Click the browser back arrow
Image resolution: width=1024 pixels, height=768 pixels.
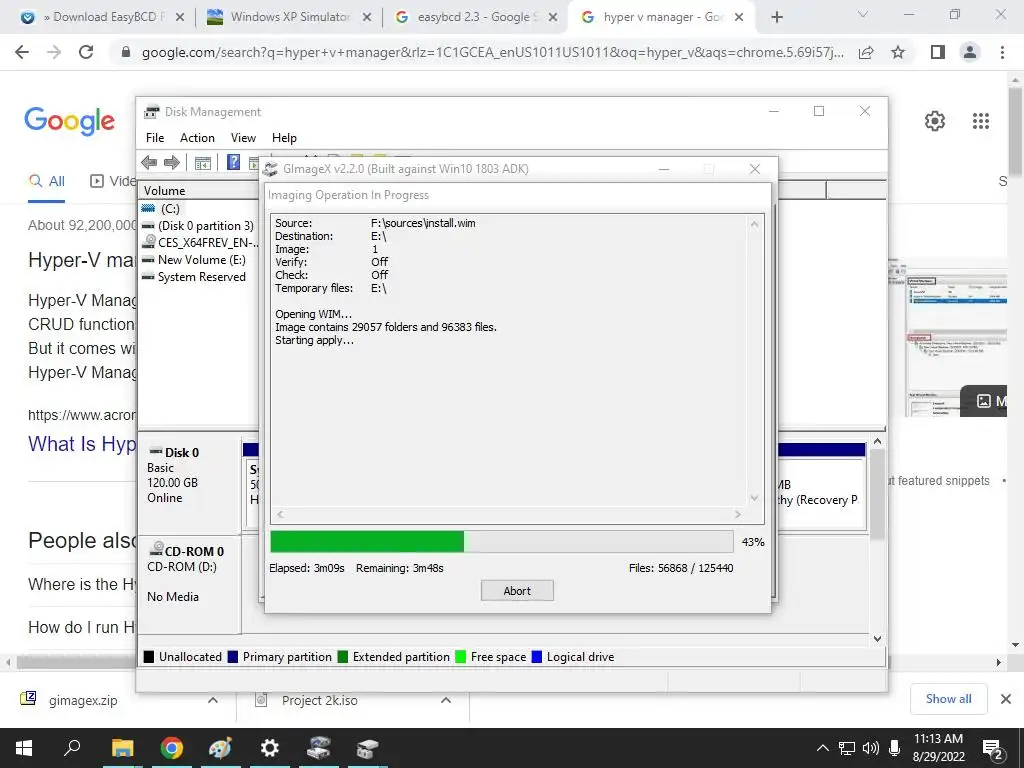[x=22, y=52]
